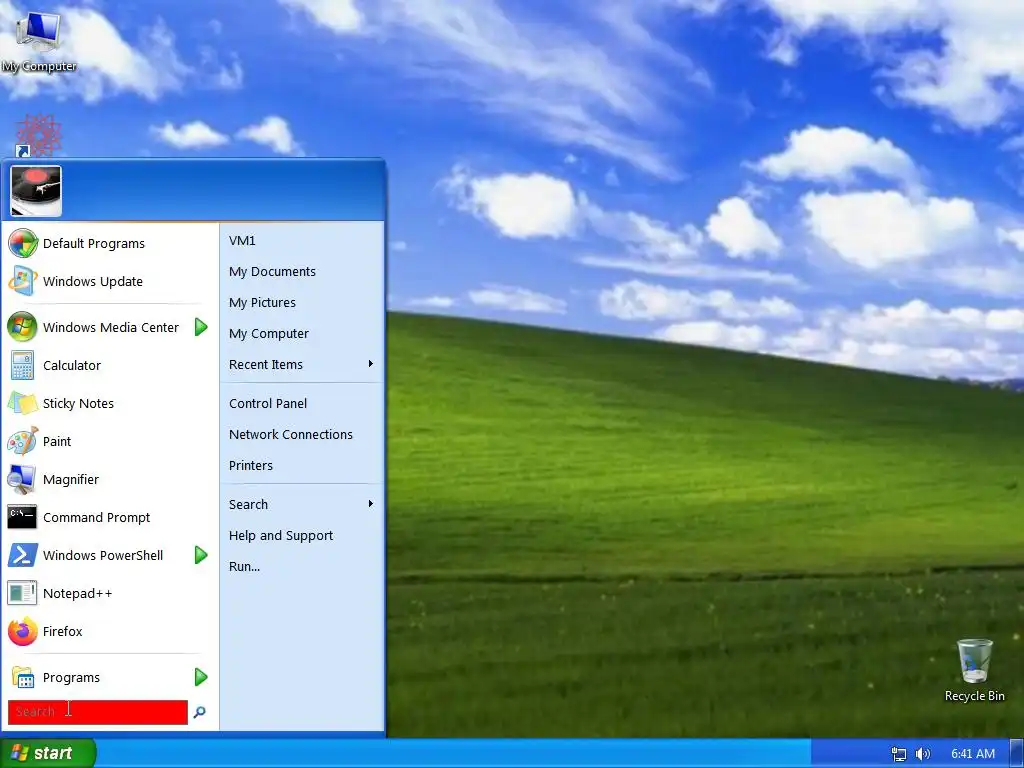Click the Sticky Notes label text

pos(78,403)
